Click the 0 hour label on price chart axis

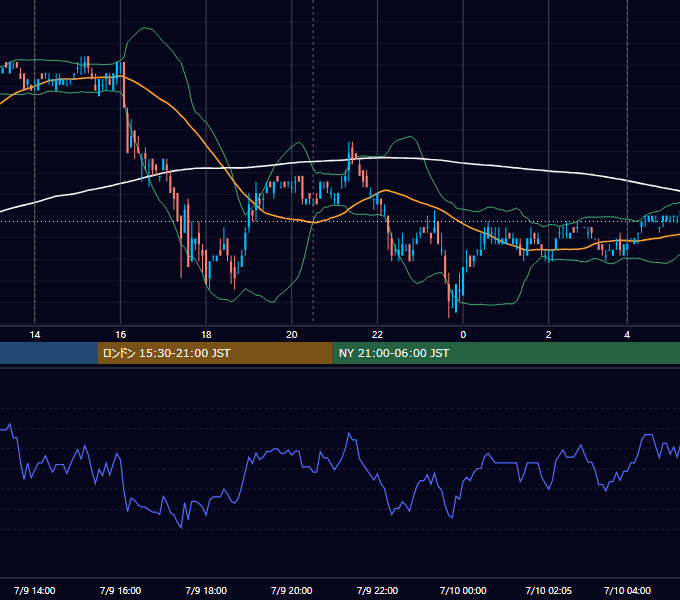pos(463,335)
